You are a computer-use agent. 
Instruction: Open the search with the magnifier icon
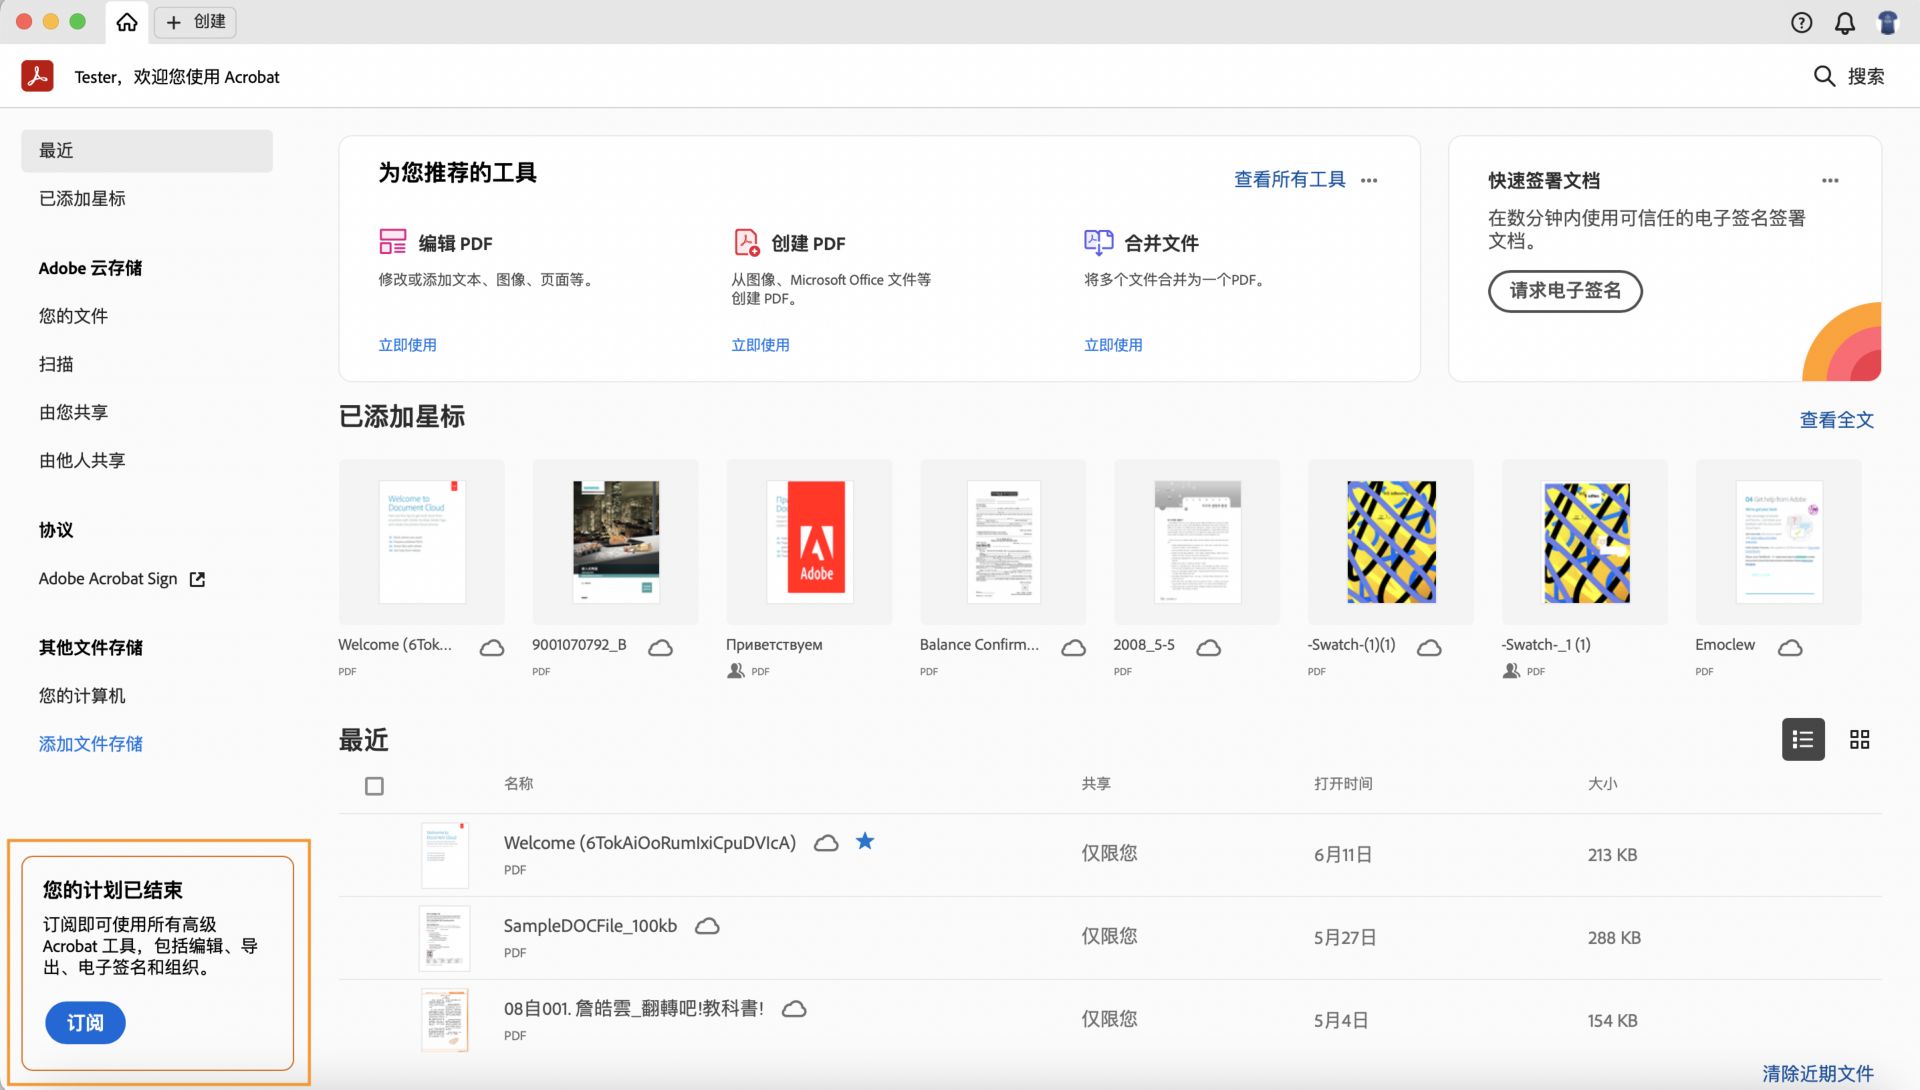[x=1825, y=76]
